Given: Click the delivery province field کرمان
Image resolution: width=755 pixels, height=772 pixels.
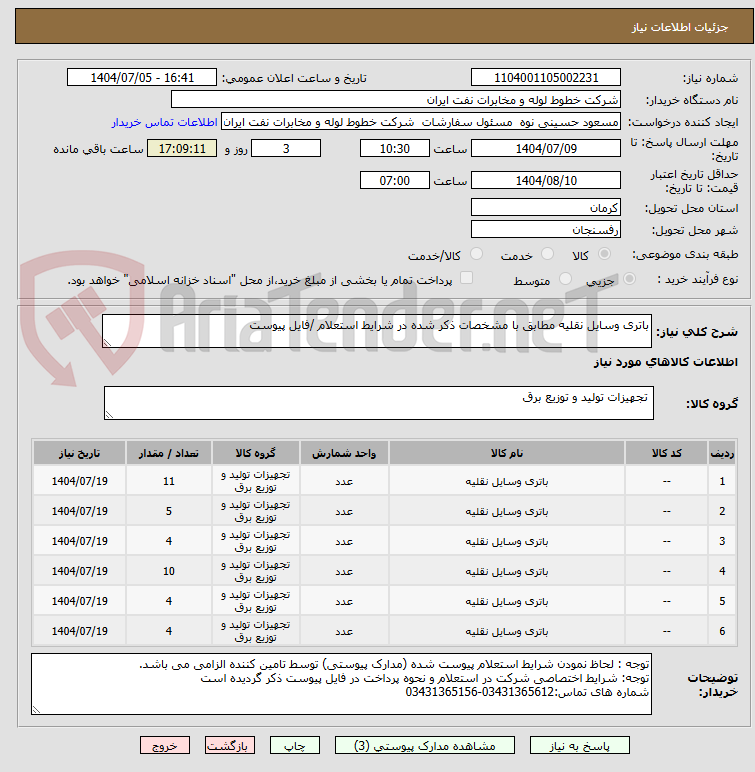Looking at the screenshot, I should (546, 207).
